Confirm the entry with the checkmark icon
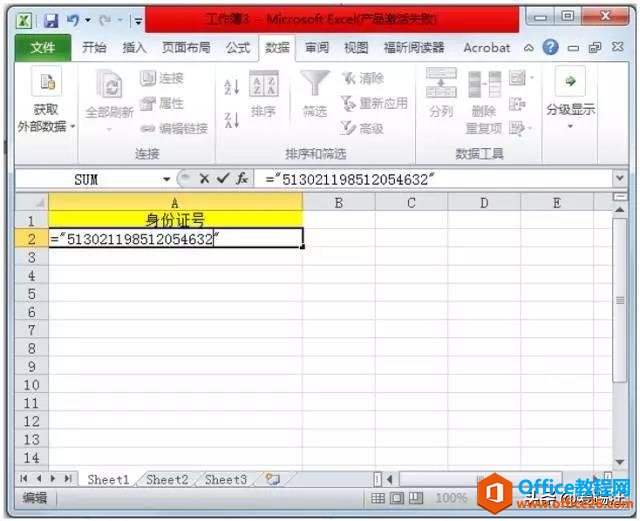The width and height of the screenshot is (640, 521). [x=223, y=178]
